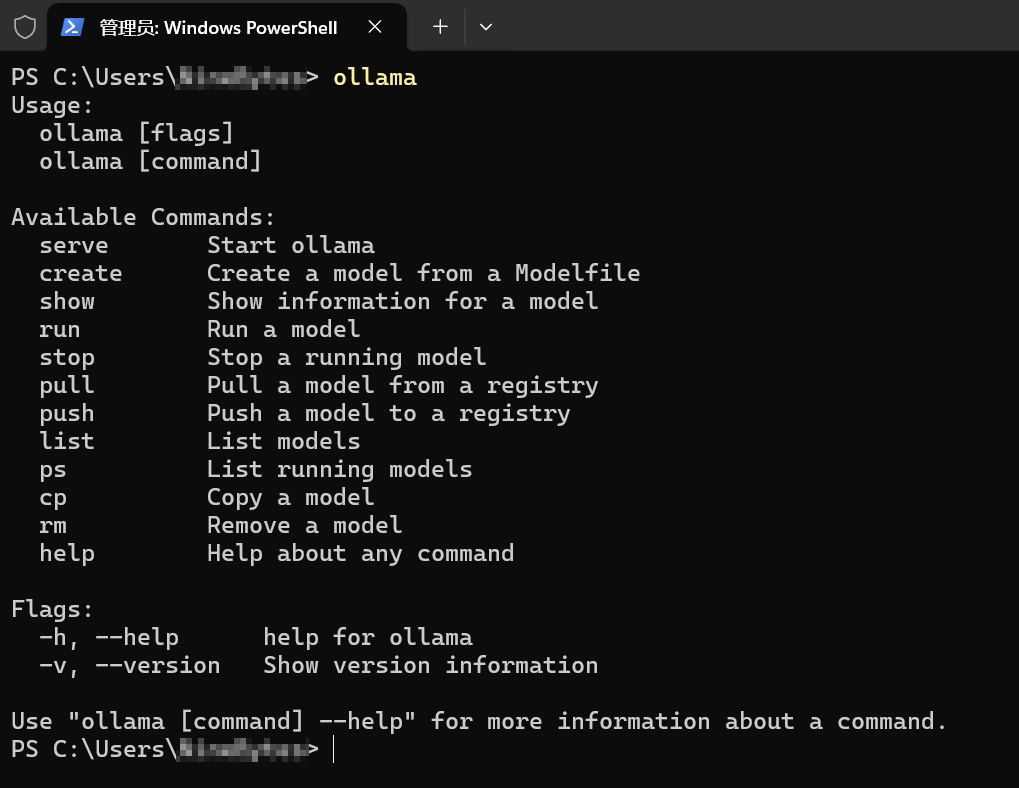Click the 'cp' command name
Viewport: 1019px width, 788px height.
pos(53,498)
